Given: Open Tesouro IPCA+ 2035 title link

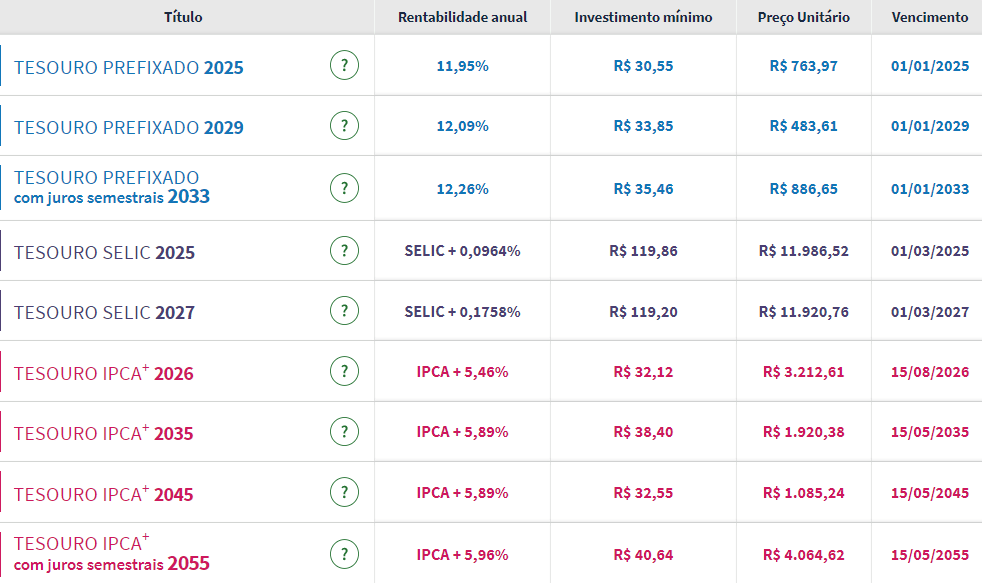Looking at the screenshot, I should (104, 434).
